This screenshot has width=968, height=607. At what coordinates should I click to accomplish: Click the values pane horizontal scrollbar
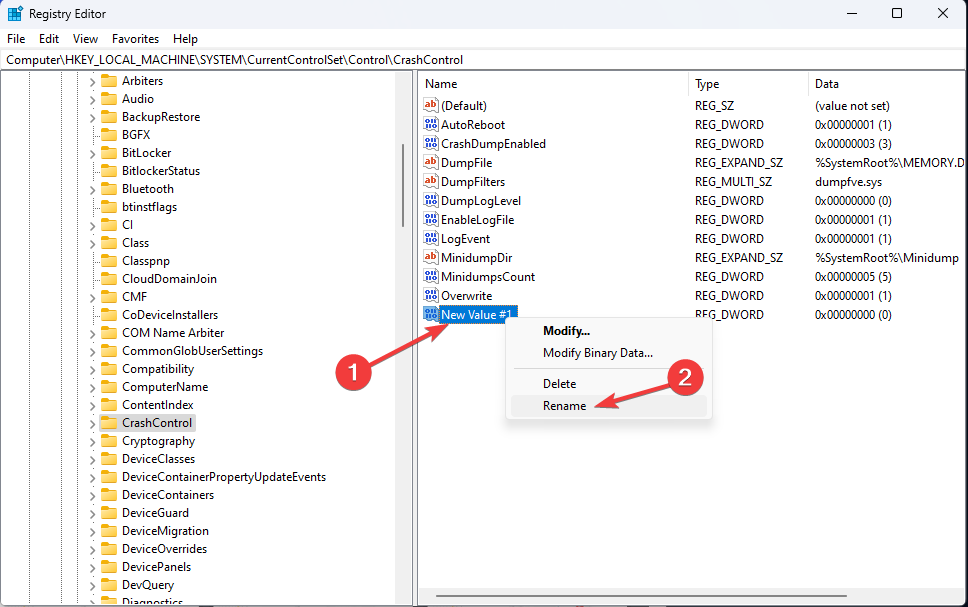point(641,596)
